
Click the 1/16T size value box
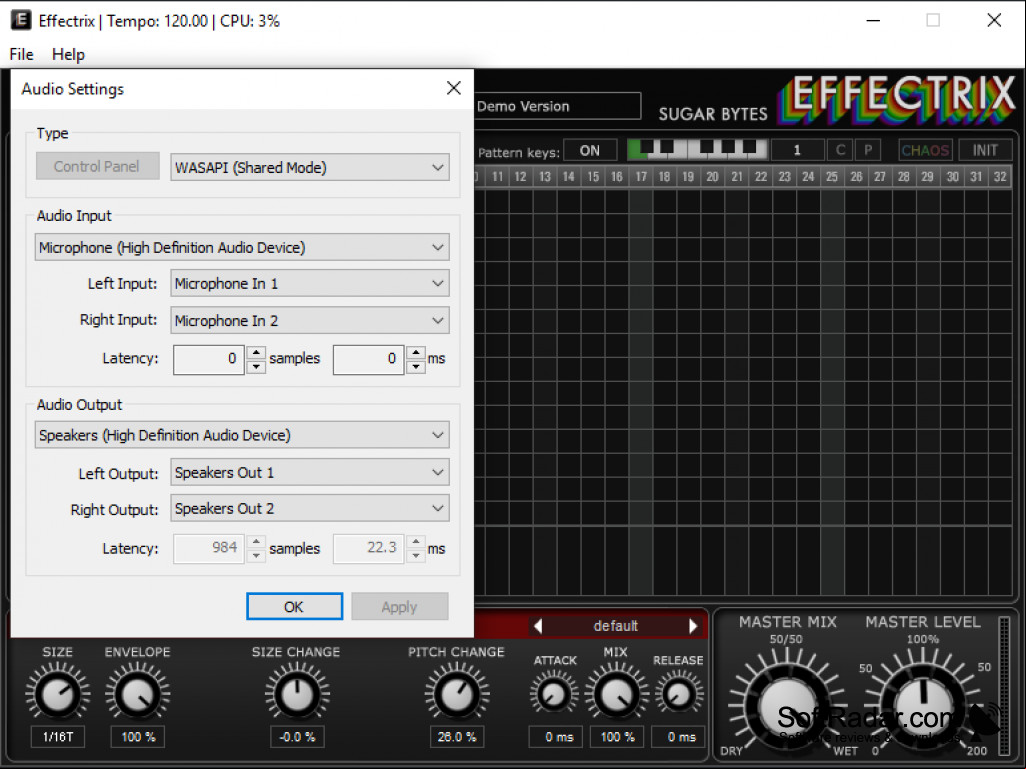click(58, 736)
